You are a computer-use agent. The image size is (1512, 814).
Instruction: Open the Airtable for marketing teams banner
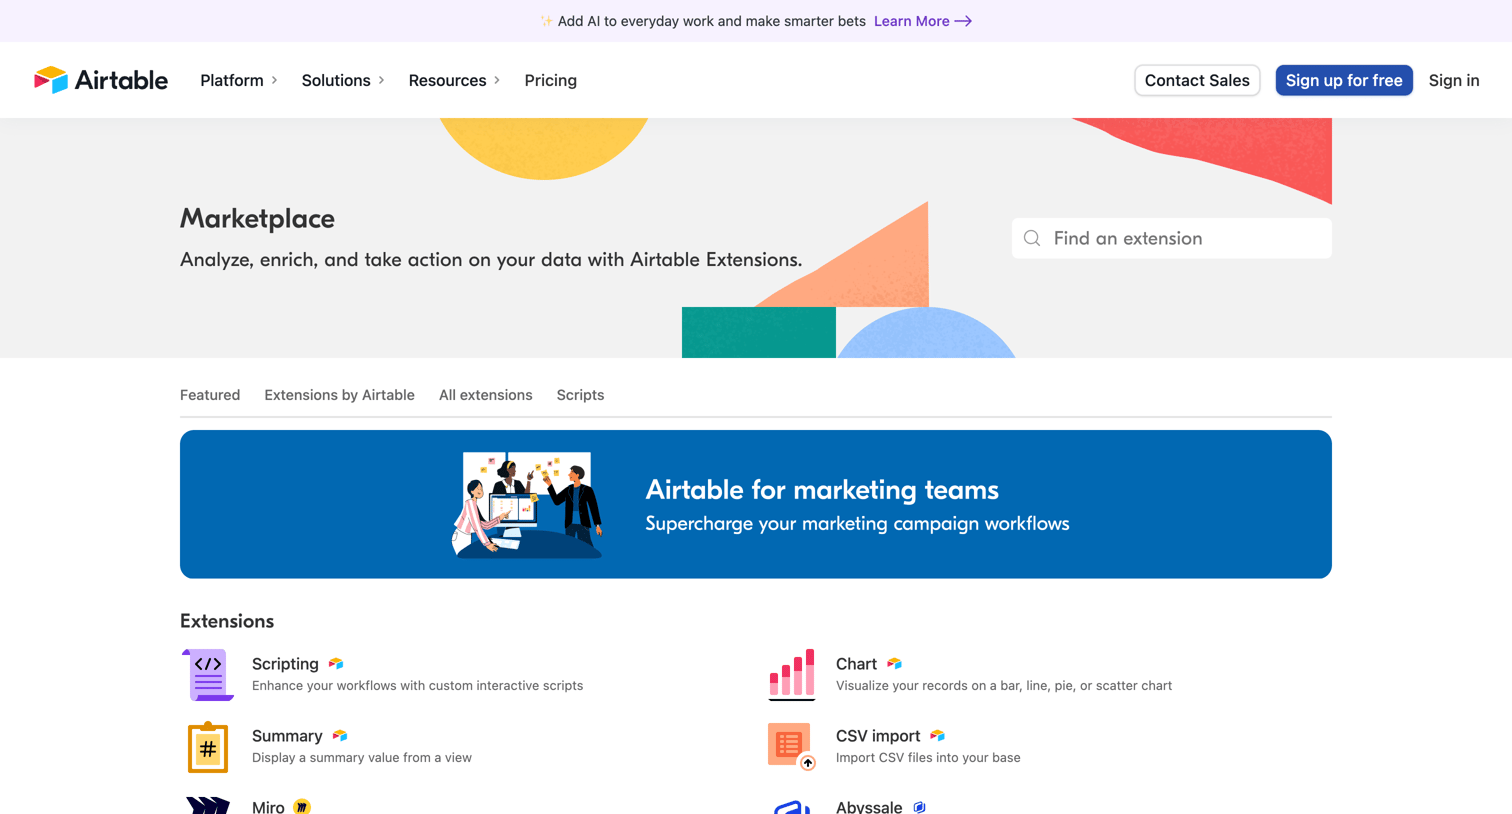(x=756, y=504)
